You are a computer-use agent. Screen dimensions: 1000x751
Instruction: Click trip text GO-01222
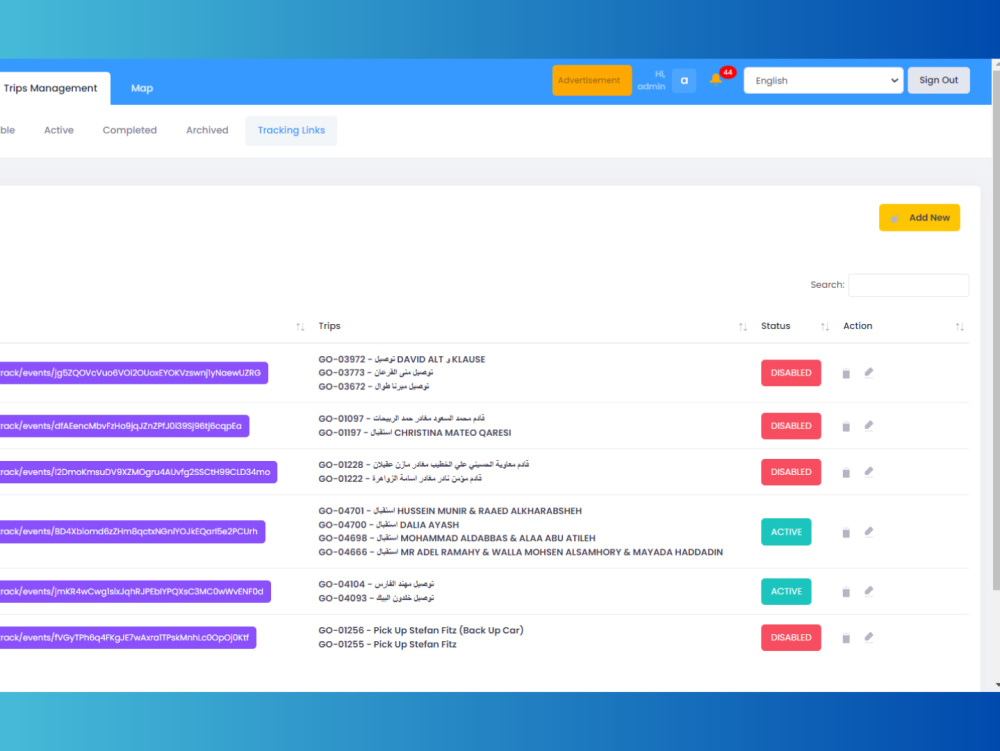coord(400,479)
